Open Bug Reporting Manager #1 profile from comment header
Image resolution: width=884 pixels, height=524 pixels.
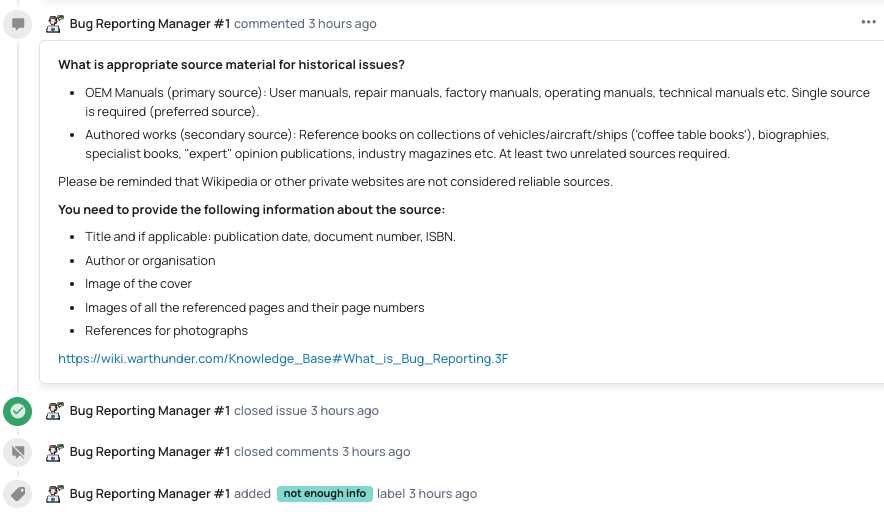150,23
